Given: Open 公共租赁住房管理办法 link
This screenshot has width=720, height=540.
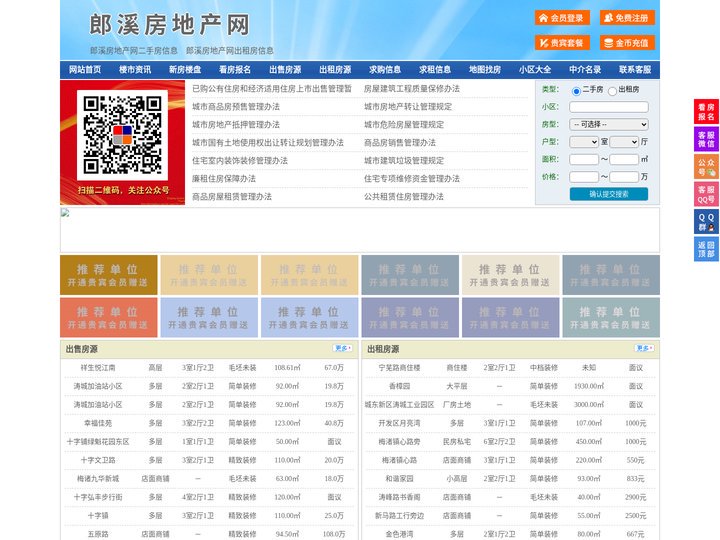Looking at the screenshot, I should click(x=404, y=197).
